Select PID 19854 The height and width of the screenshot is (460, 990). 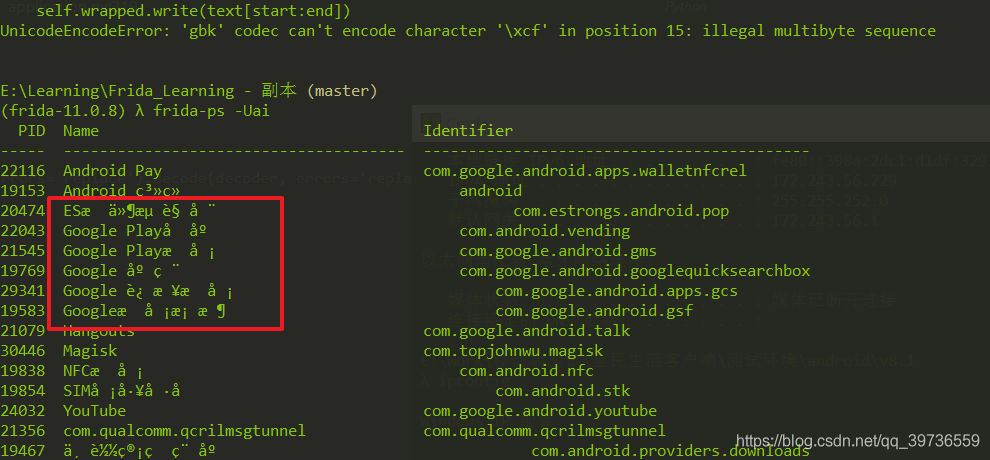pyautogui.click(x=23, y=391)
